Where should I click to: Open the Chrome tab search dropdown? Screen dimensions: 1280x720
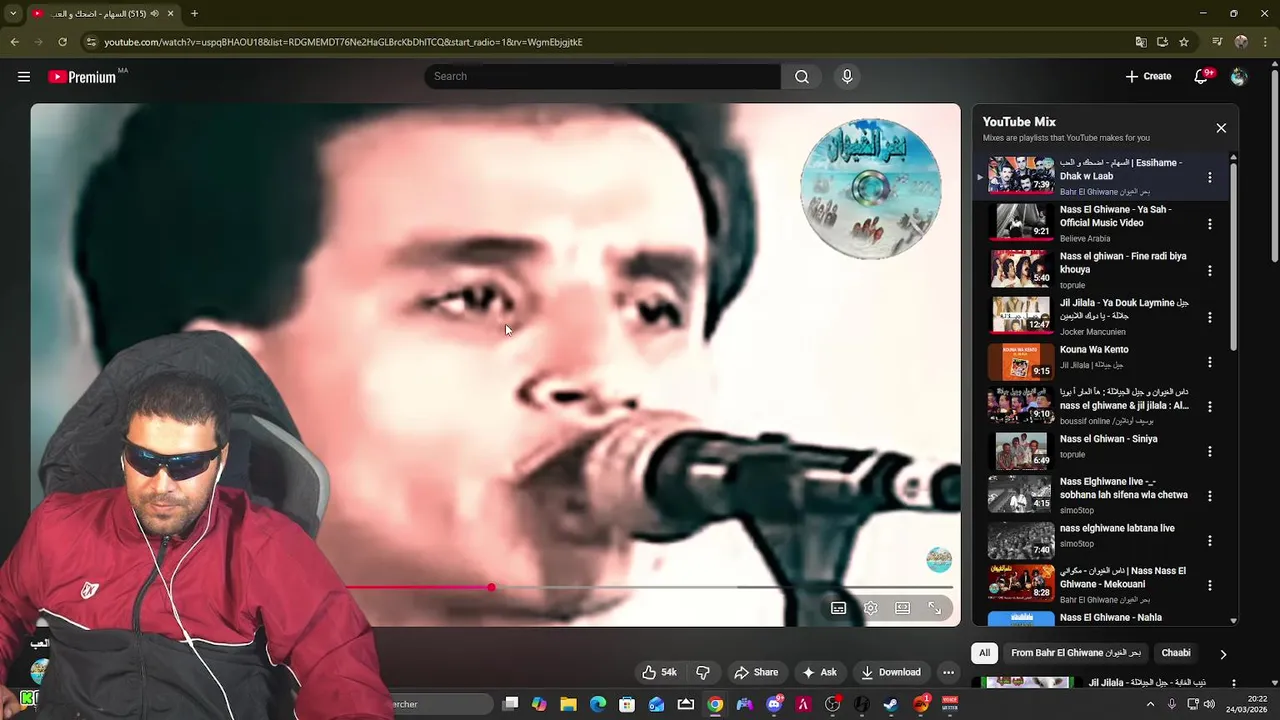(13, 14)
